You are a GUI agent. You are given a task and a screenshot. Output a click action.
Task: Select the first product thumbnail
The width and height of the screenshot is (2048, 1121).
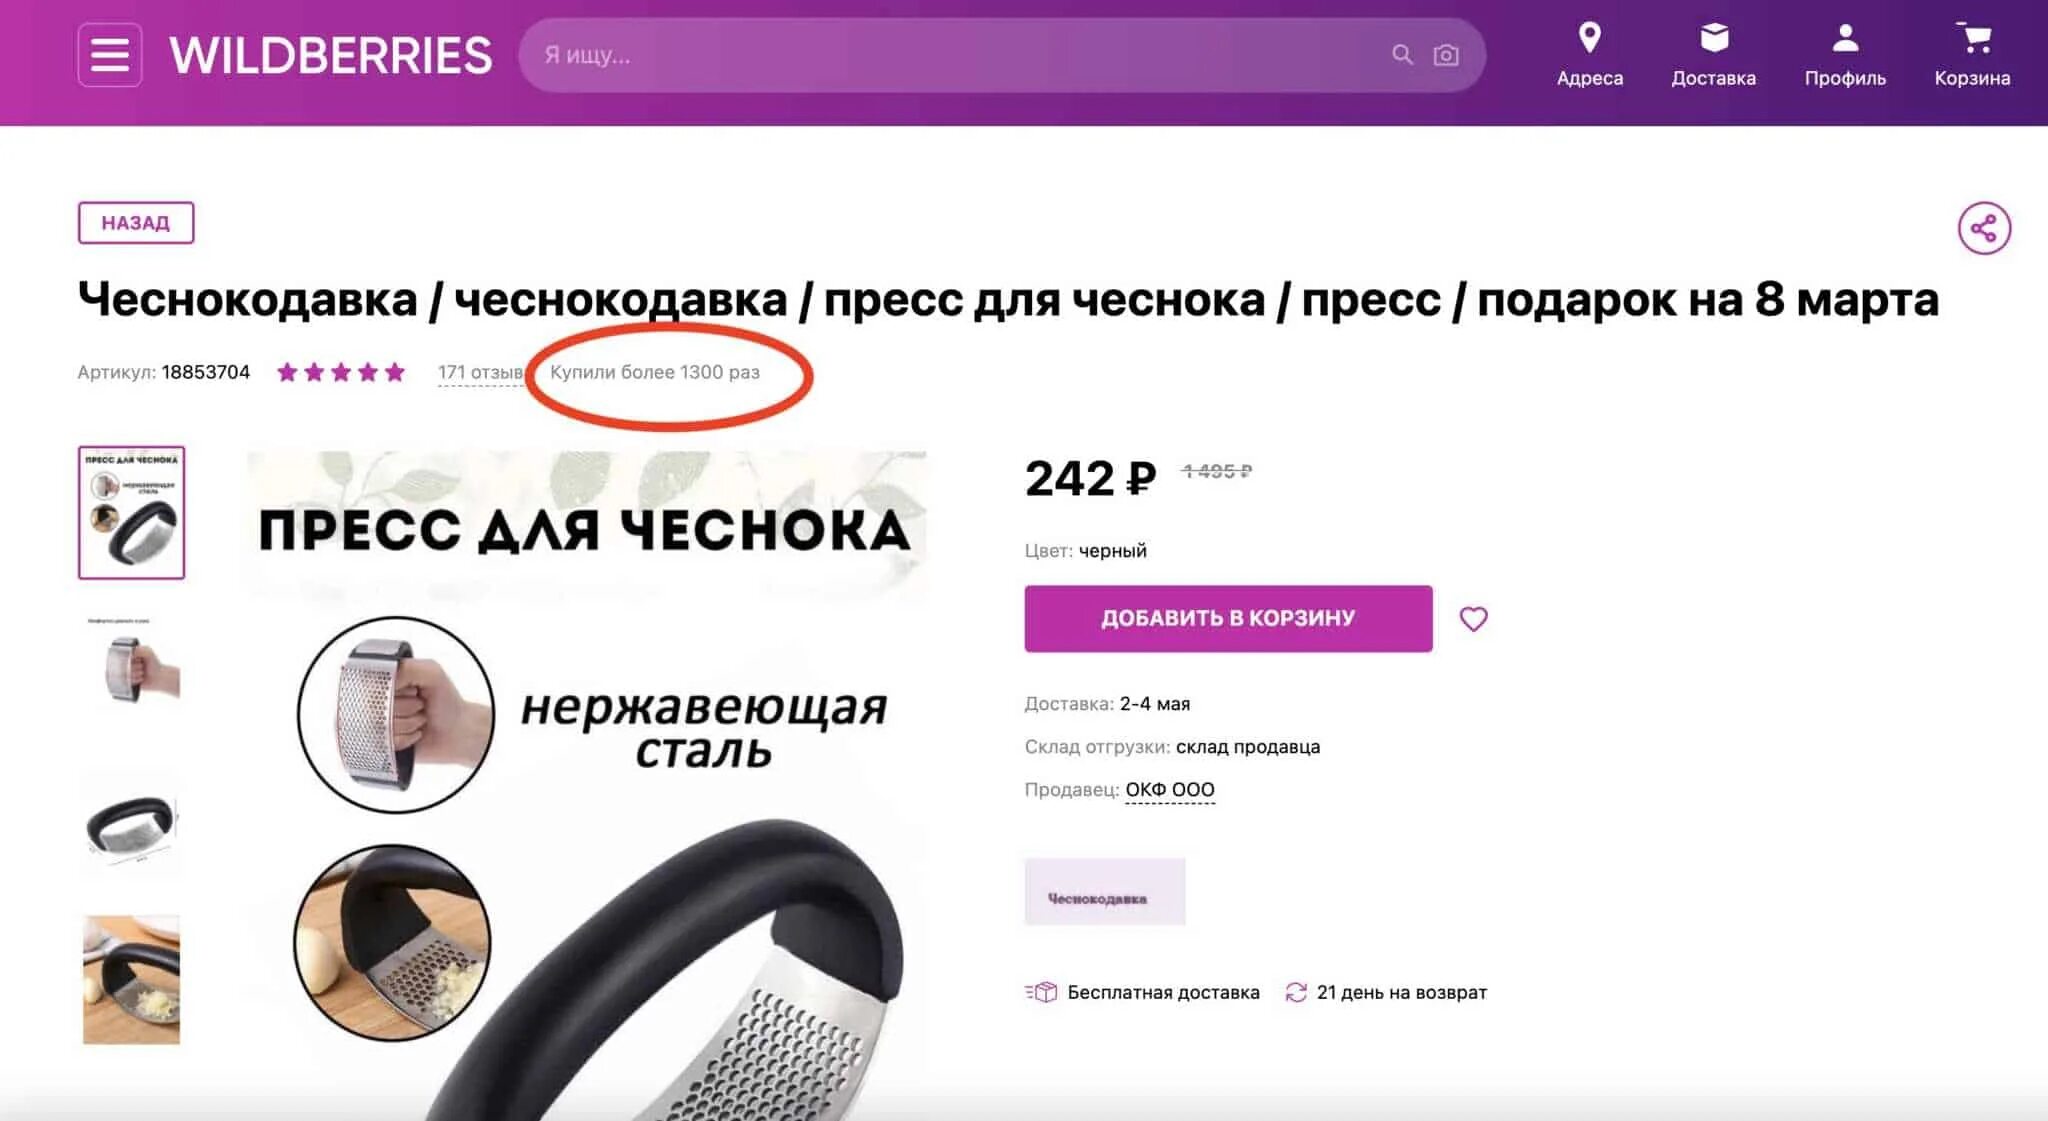132,512
